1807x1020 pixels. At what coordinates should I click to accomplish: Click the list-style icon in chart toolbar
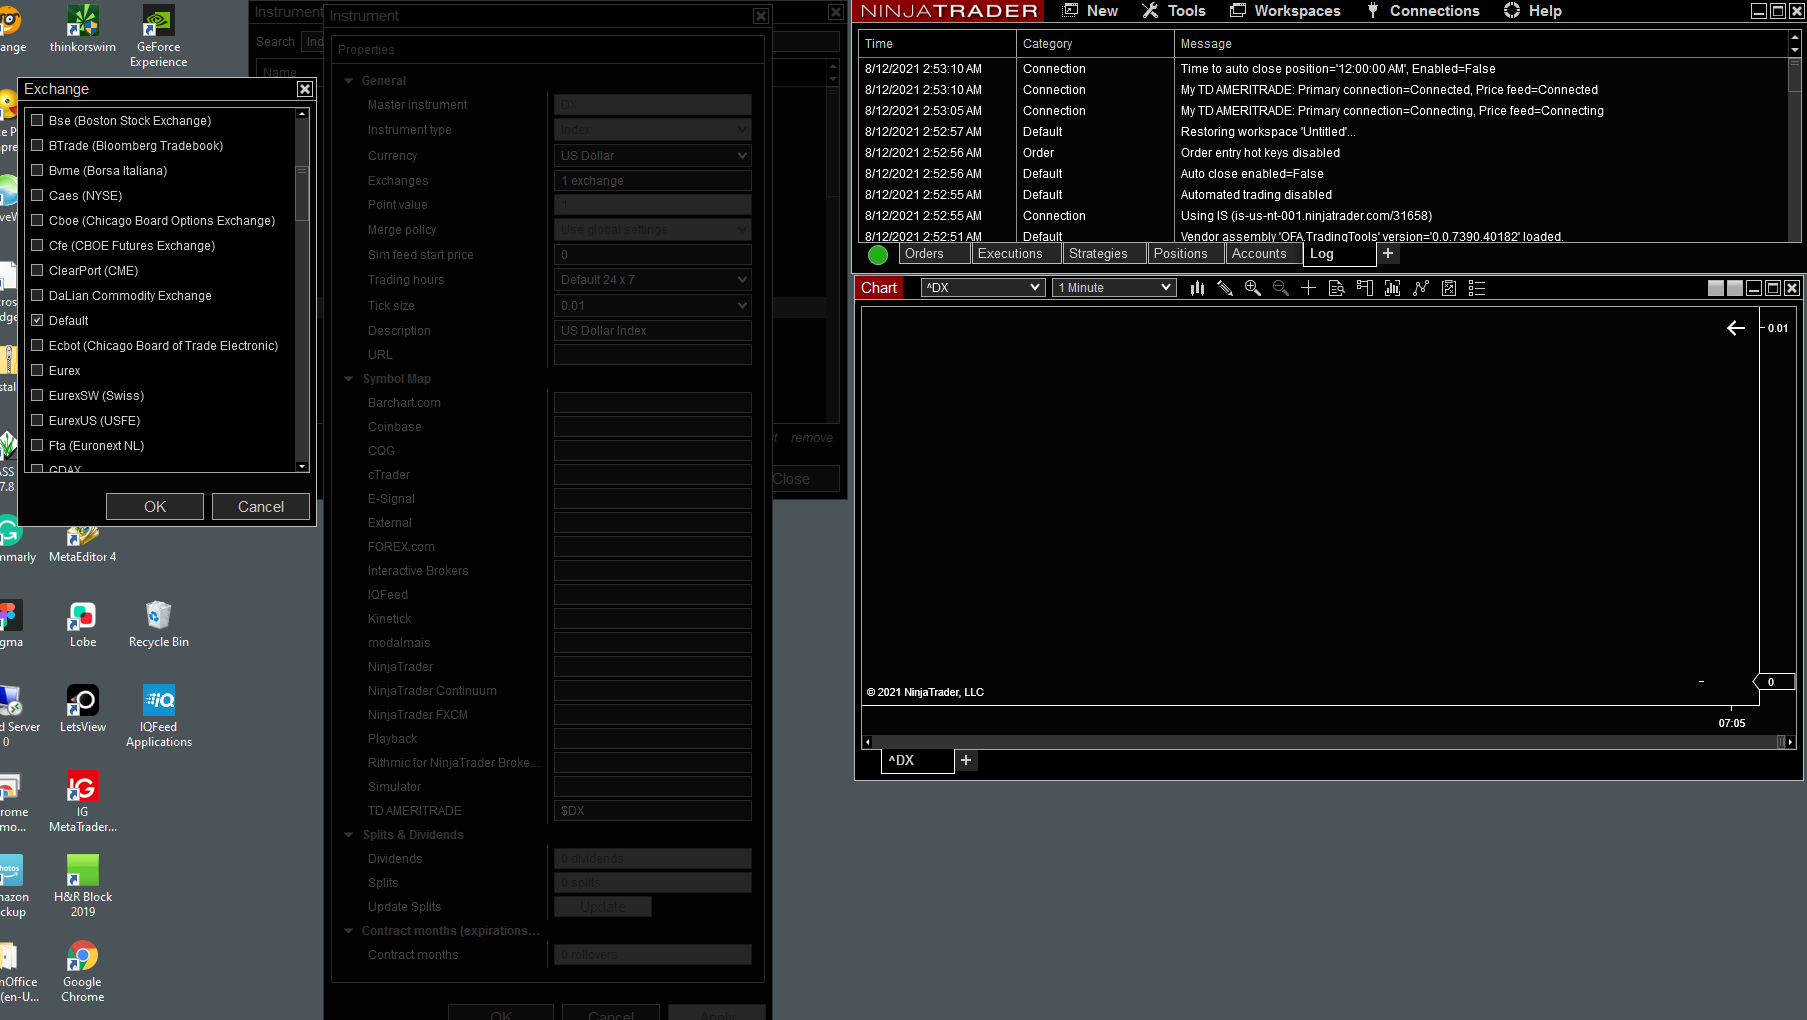(x=1476, y=288)
